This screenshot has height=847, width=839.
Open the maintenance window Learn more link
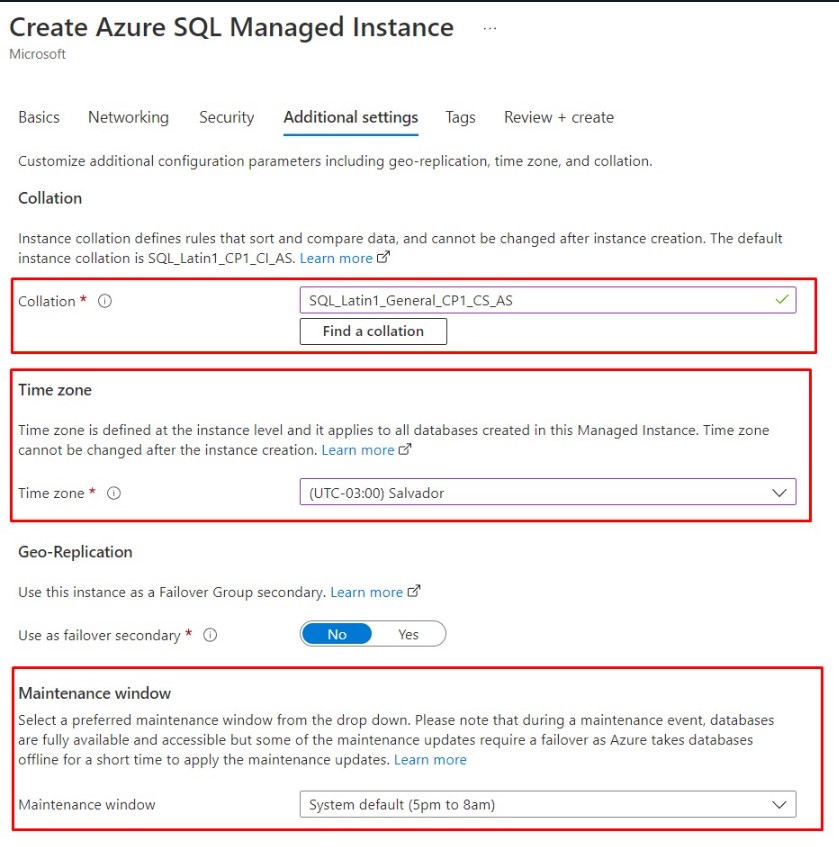(430, 760)
